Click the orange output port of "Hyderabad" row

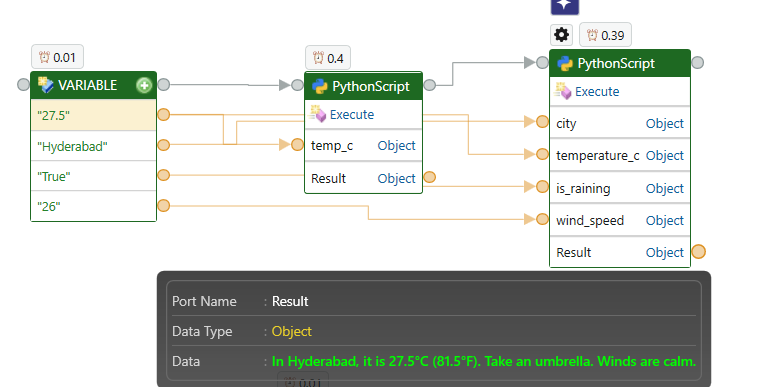coord(164,145)
